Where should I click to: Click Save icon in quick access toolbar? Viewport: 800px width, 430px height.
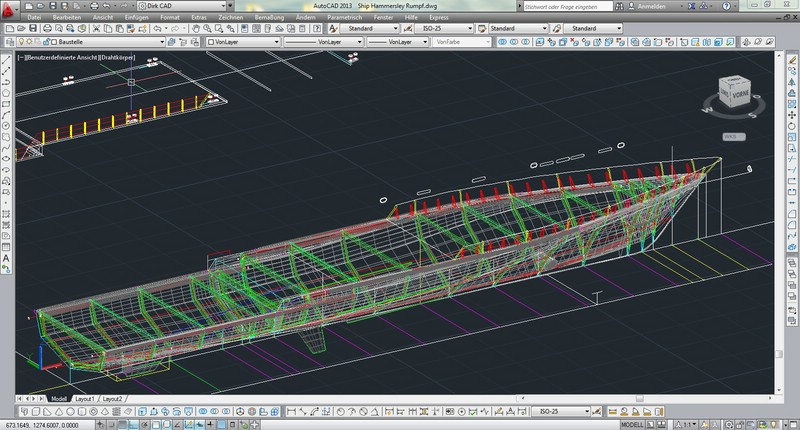[53, 6]
